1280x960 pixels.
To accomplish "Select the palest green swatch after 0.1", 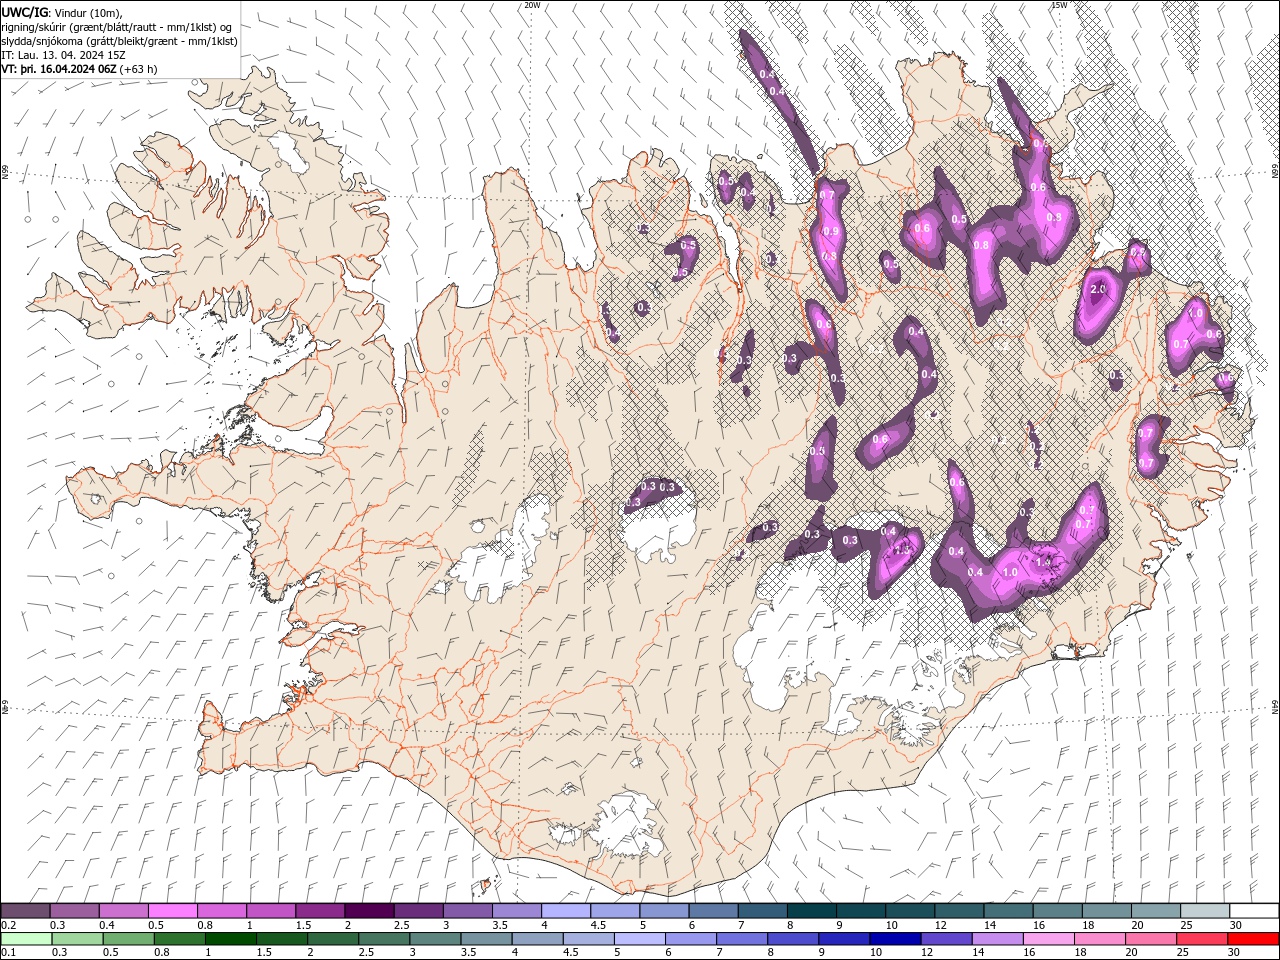I will pyautogui.click(x=25, y=939).
